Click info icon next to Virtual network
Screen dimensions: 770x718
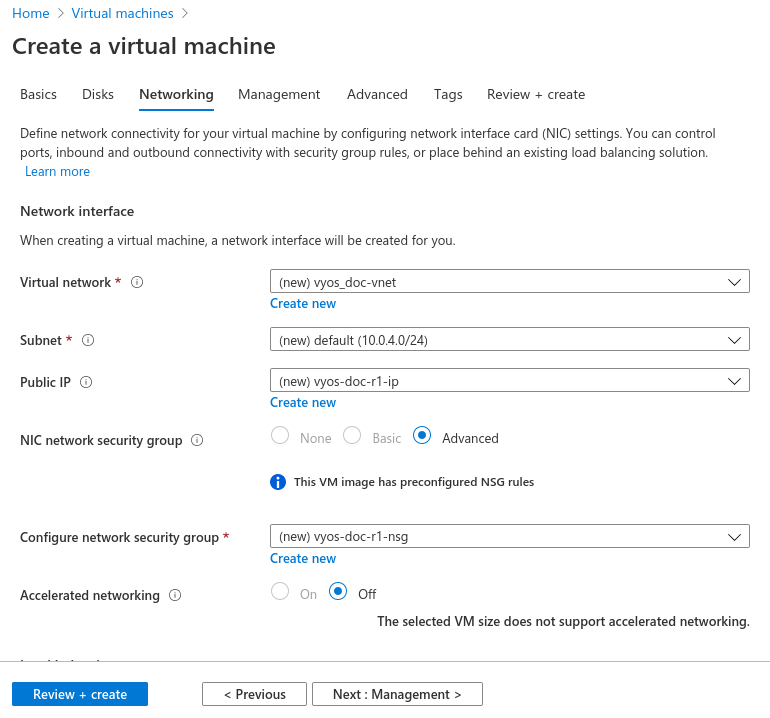pyautogui.click(x=137, y=283)
